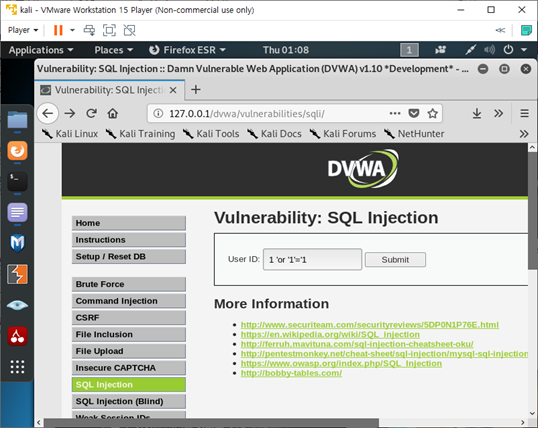
Task: Open Firefox downloads panel
Action: (477, 113)
